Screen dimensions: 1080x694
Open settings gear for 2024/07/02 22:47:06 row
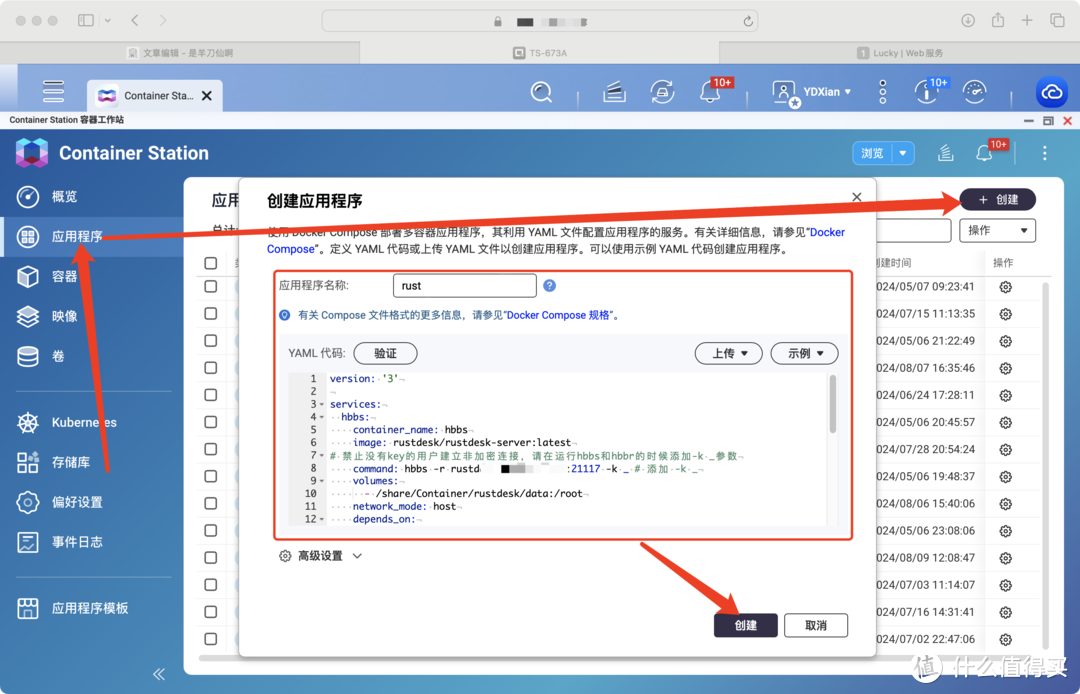point(1006,639)
